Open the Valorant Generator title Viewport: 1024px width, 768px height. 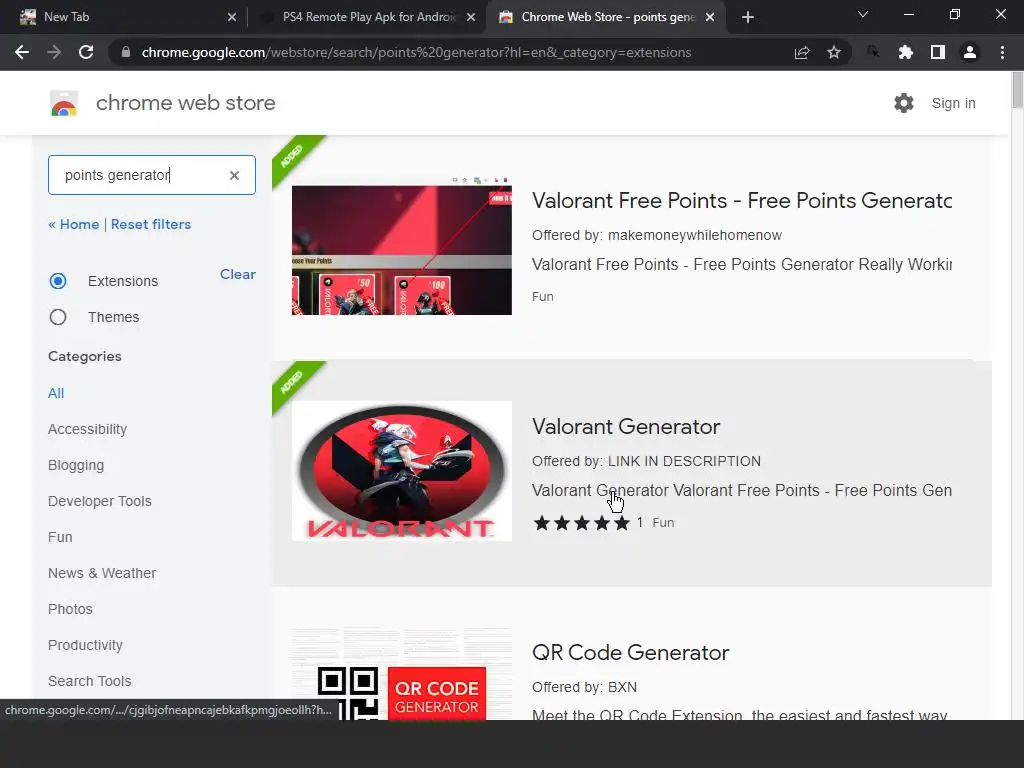626,426
